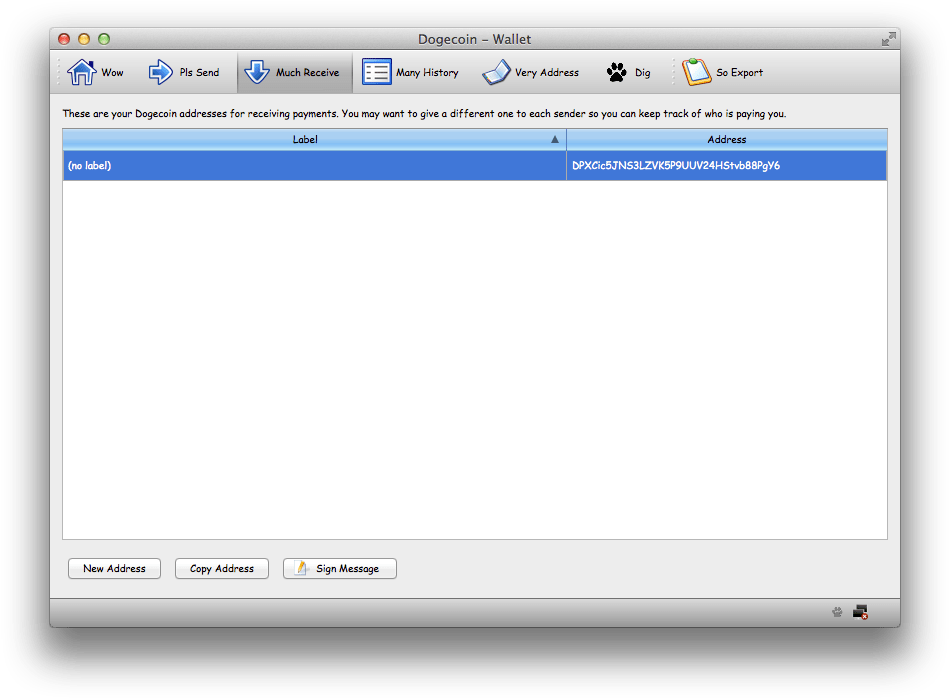
Task: Toggle sort arrow in Label column
Action: click(555, 140)
